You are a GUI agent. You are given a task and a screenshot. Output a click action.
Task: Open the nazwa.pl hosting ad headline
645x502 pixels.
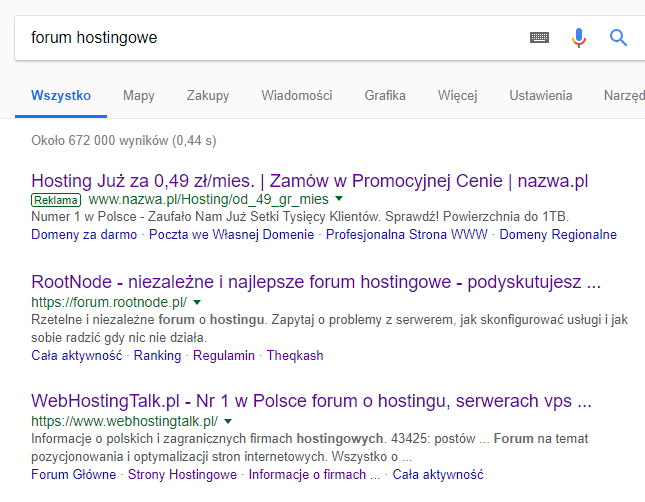(x=310, y=181)
